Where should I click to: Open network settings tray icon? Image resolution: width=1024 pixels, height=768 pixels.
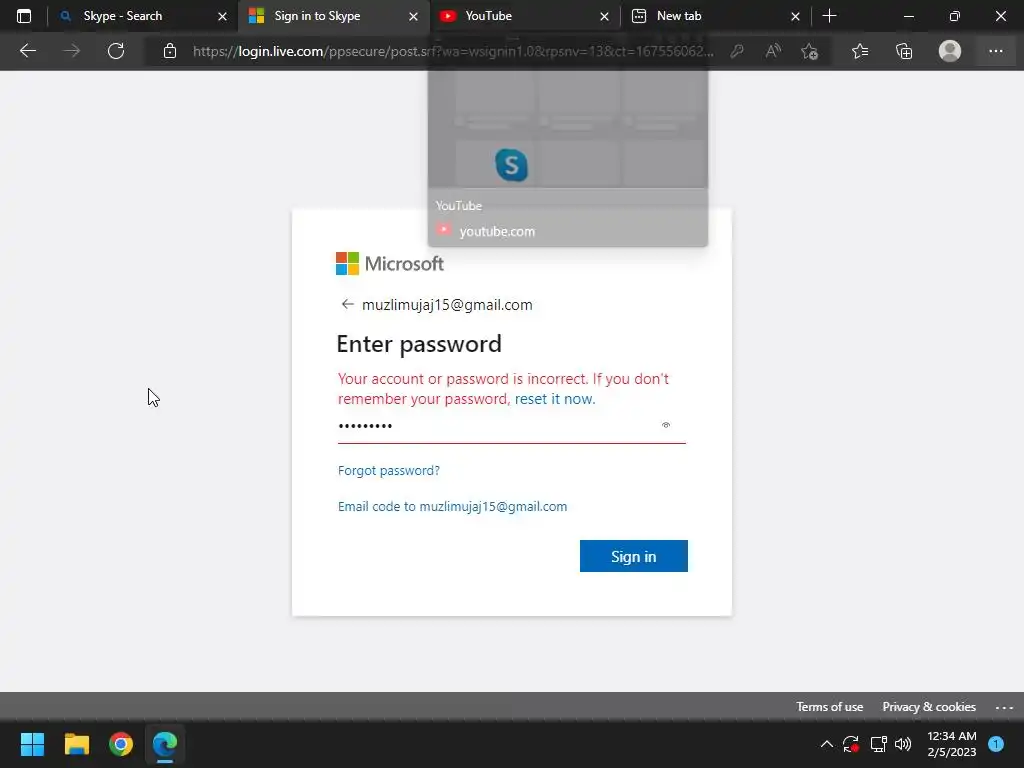click(878, 744)
